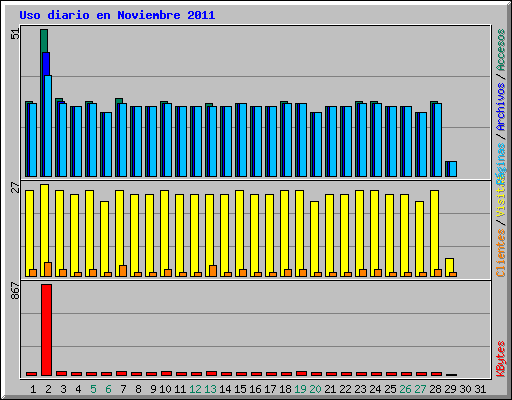This screenshot has width=512, height=400.
Task: Click the "867" y-axis value
Action: click(16, 290)
